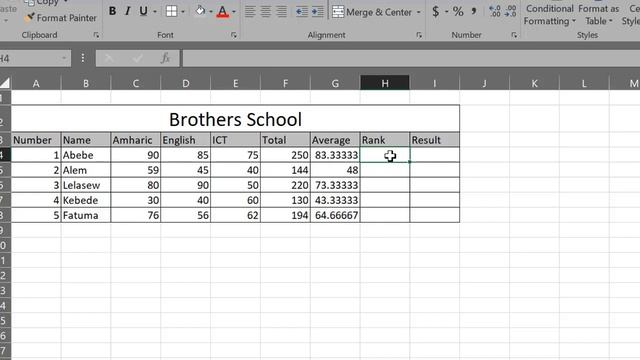The image size is (640, 360).
Task: Click total cell 144
Action: [285, 170]
